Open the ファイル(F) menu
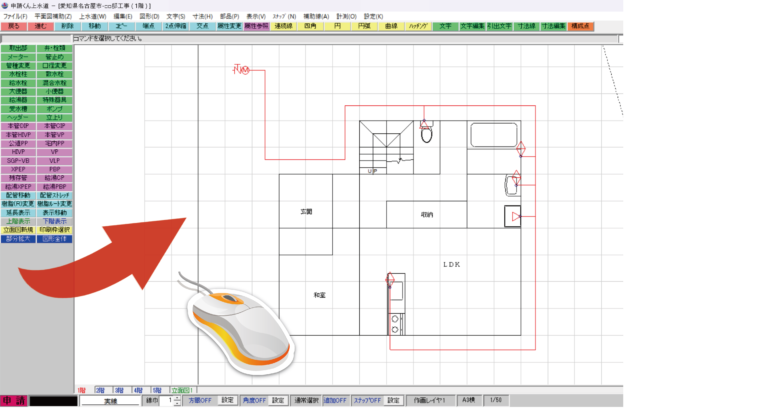768x408 pixels. (x=16, y=16)
